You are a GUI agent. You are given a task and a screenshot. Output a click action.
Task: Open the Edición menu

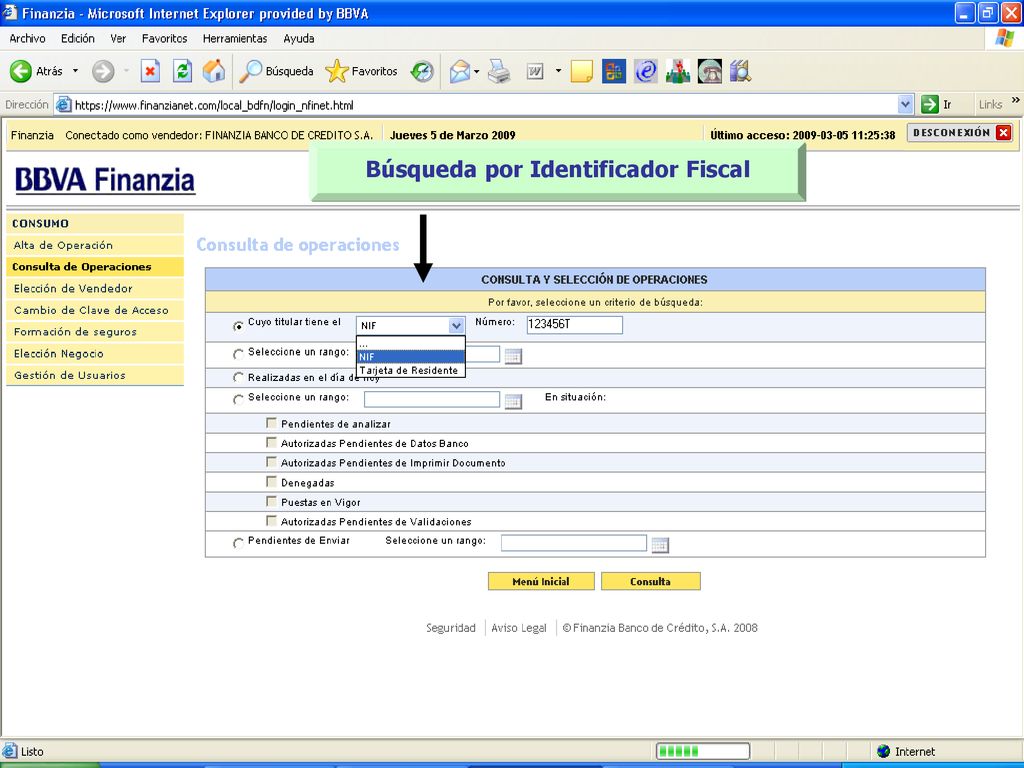click(78, 39)
